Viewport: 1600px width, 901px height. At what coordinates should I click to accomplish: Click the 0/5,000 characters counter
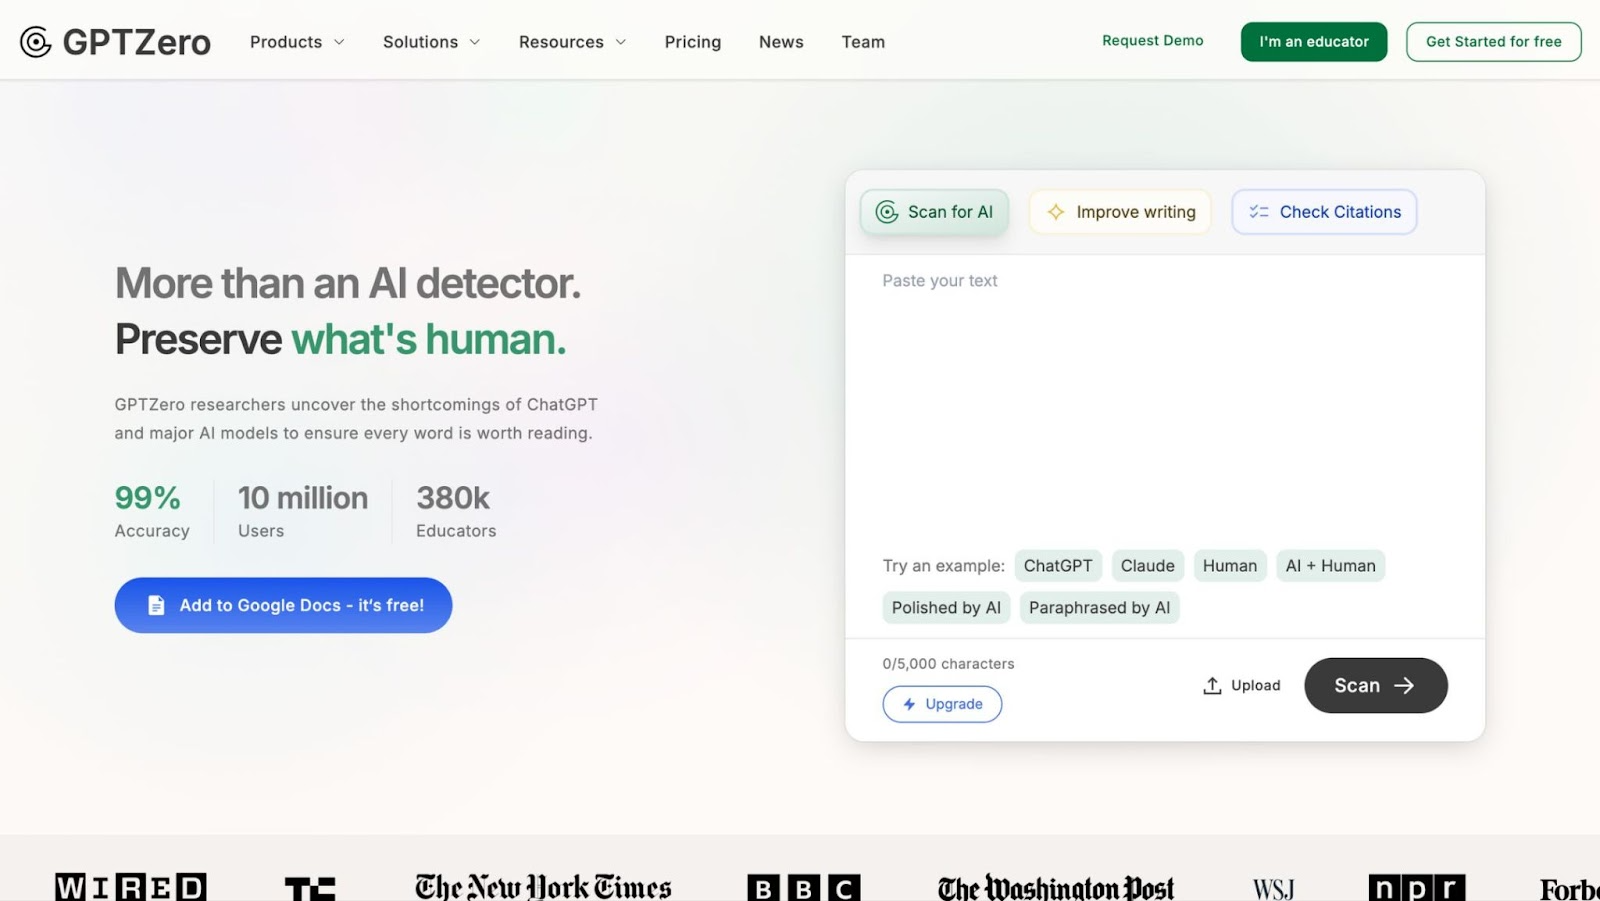click(948, 664)
